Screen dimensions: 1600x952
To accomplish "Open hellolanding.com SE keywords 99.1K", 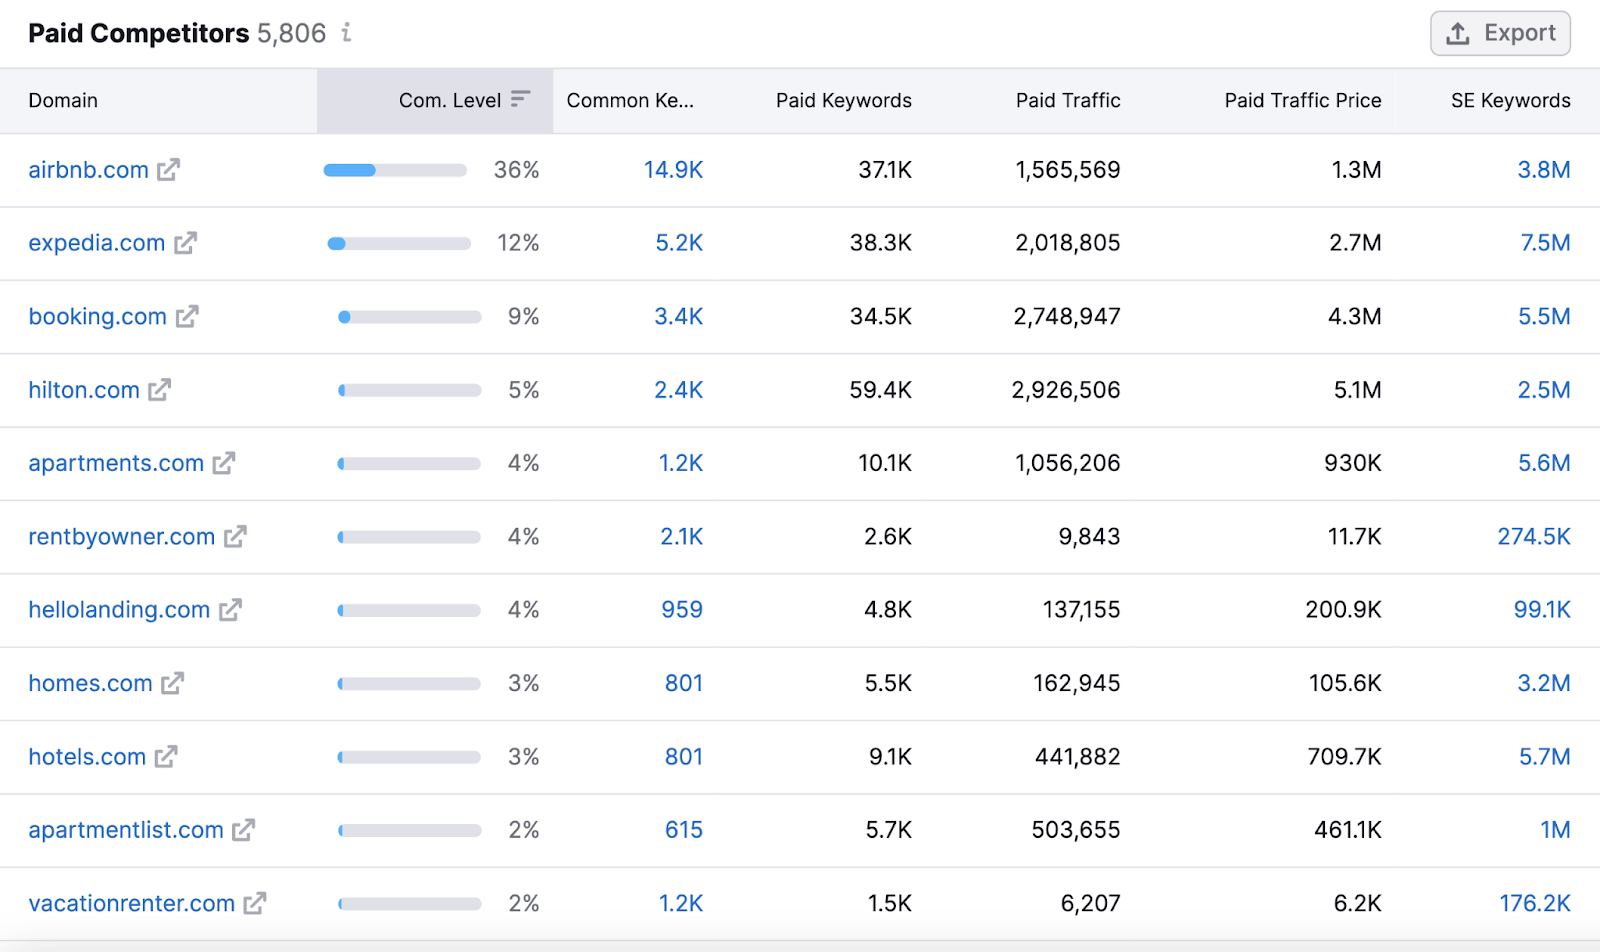I will (1542, 610).
